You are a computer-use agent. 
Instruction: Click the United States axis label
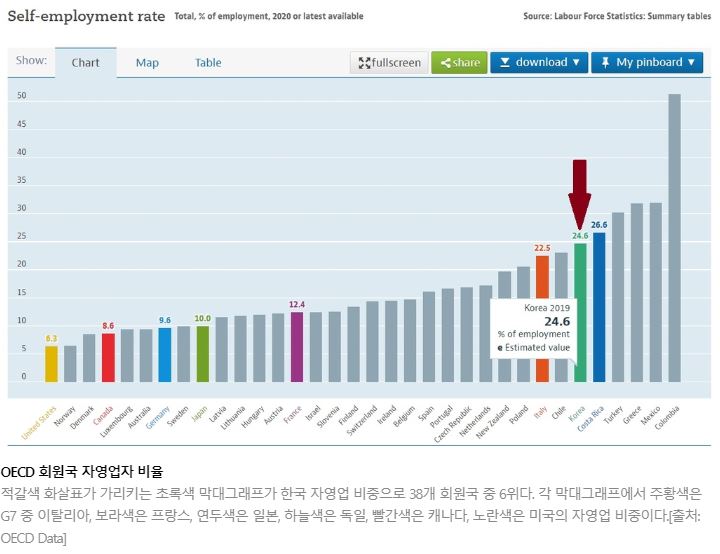click(39, 423)
